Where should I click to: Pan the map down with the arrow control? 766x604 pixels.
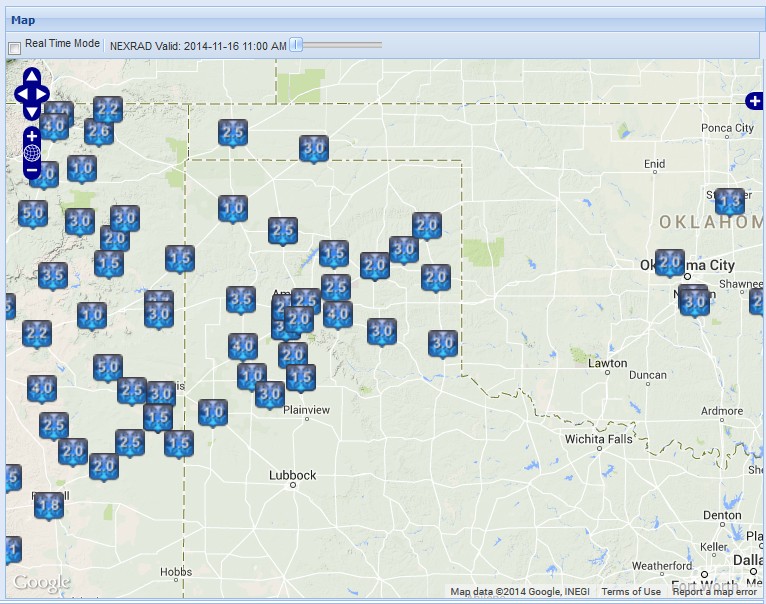point(32,112)
